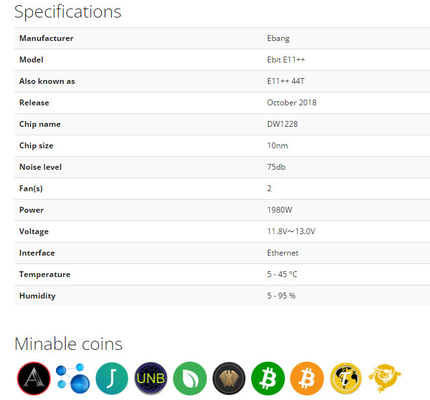The image size is (430, 400).
Task: Click the 'Minable coins' heading
Action: (68, 344)
